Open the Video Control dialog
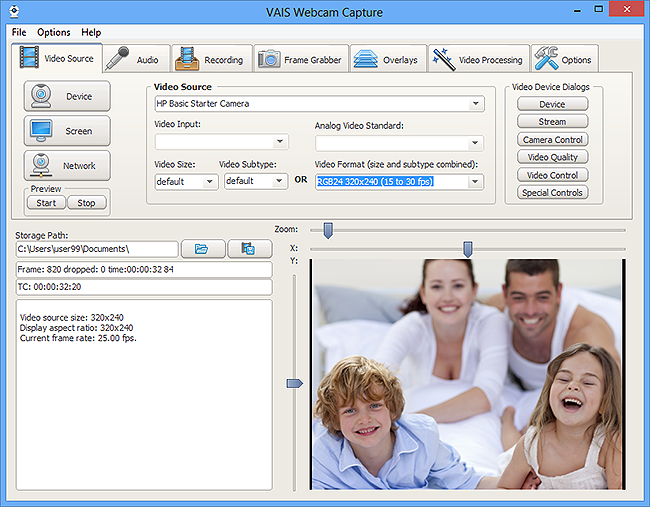650x507 pixels. click(552, 175)
